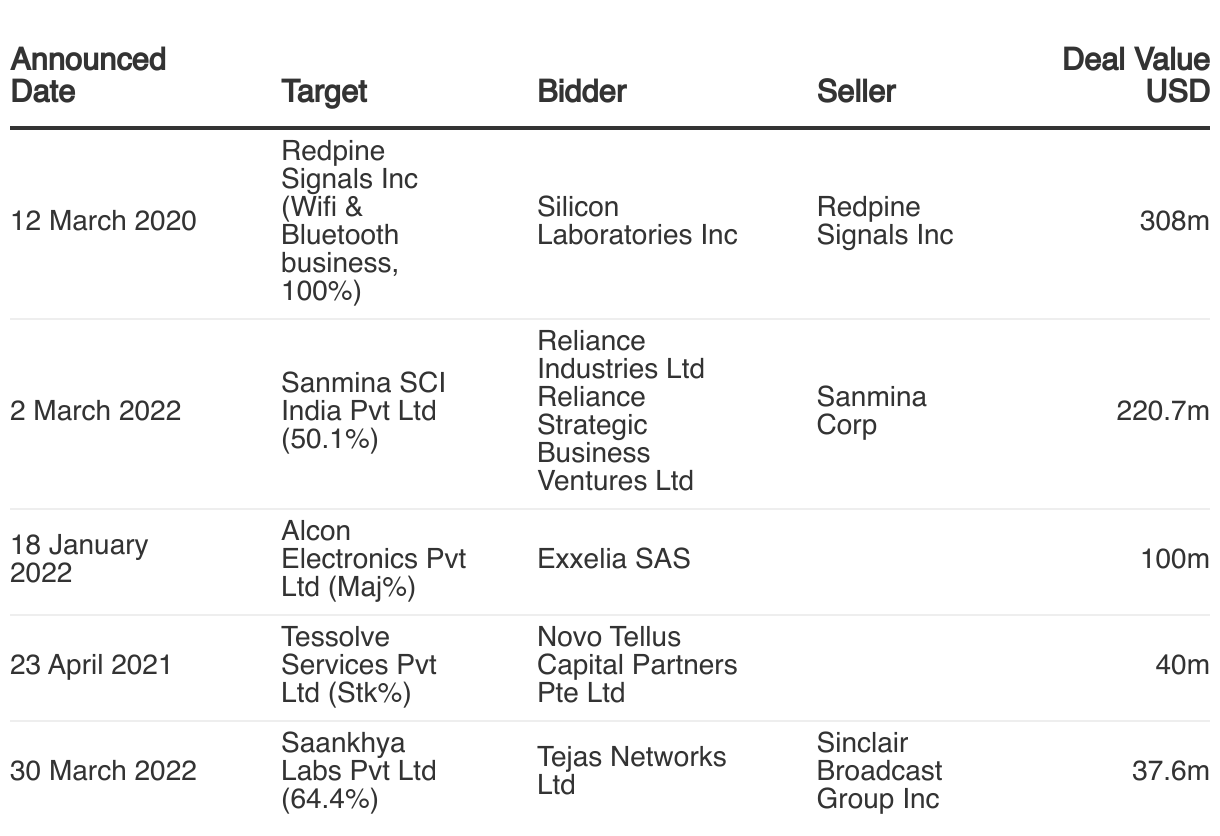Image resolution: width=1220 pixels, height=836 pixels.
Task: Click Sinclair Broadcast Group Inc seller
Action: pos(879,771)
